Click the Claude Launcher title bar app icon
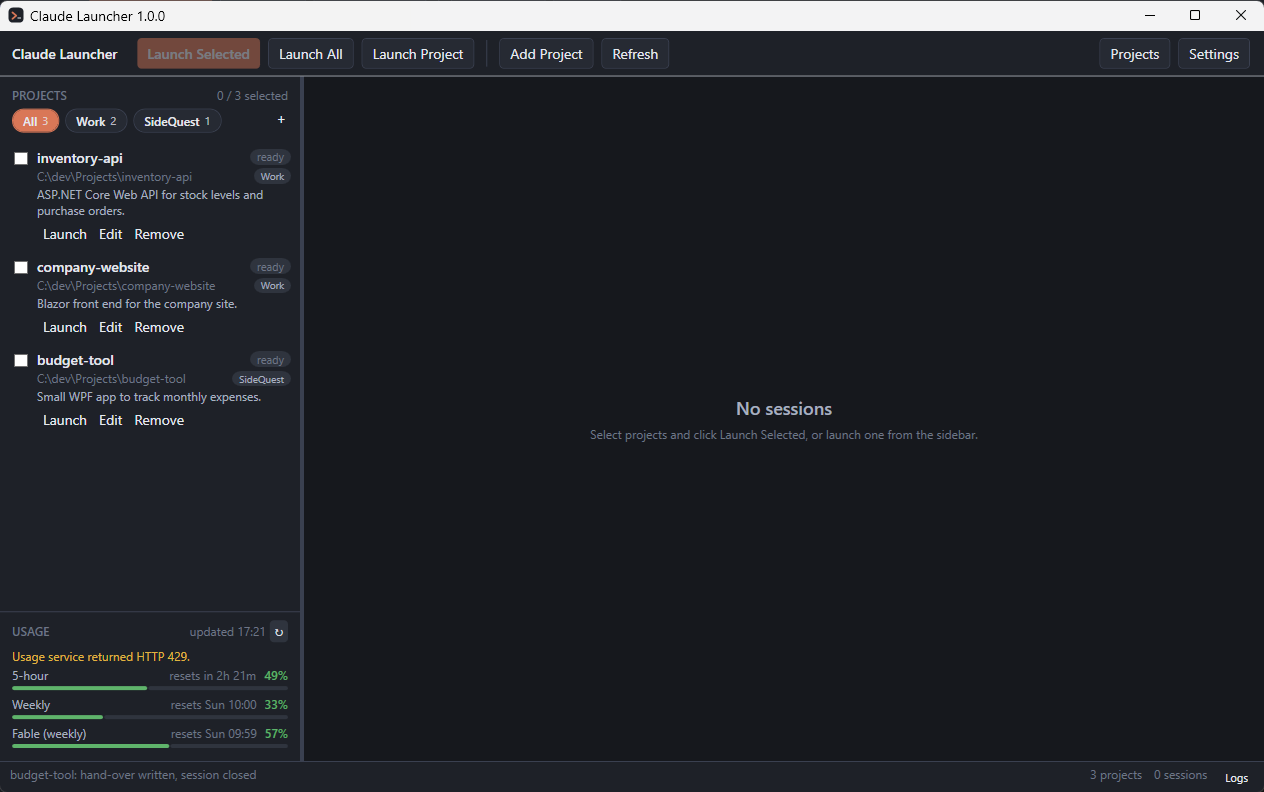Screen dimensions: 1264x792 pos(16,15)
